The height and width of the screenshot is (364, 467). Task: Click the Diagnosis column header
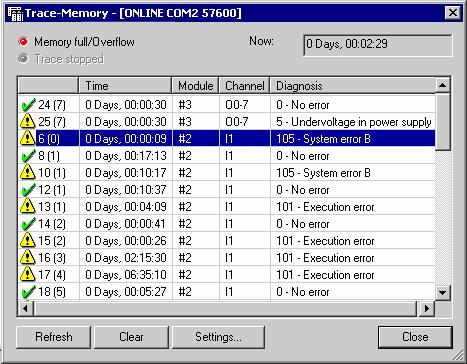tap(353, 86)
